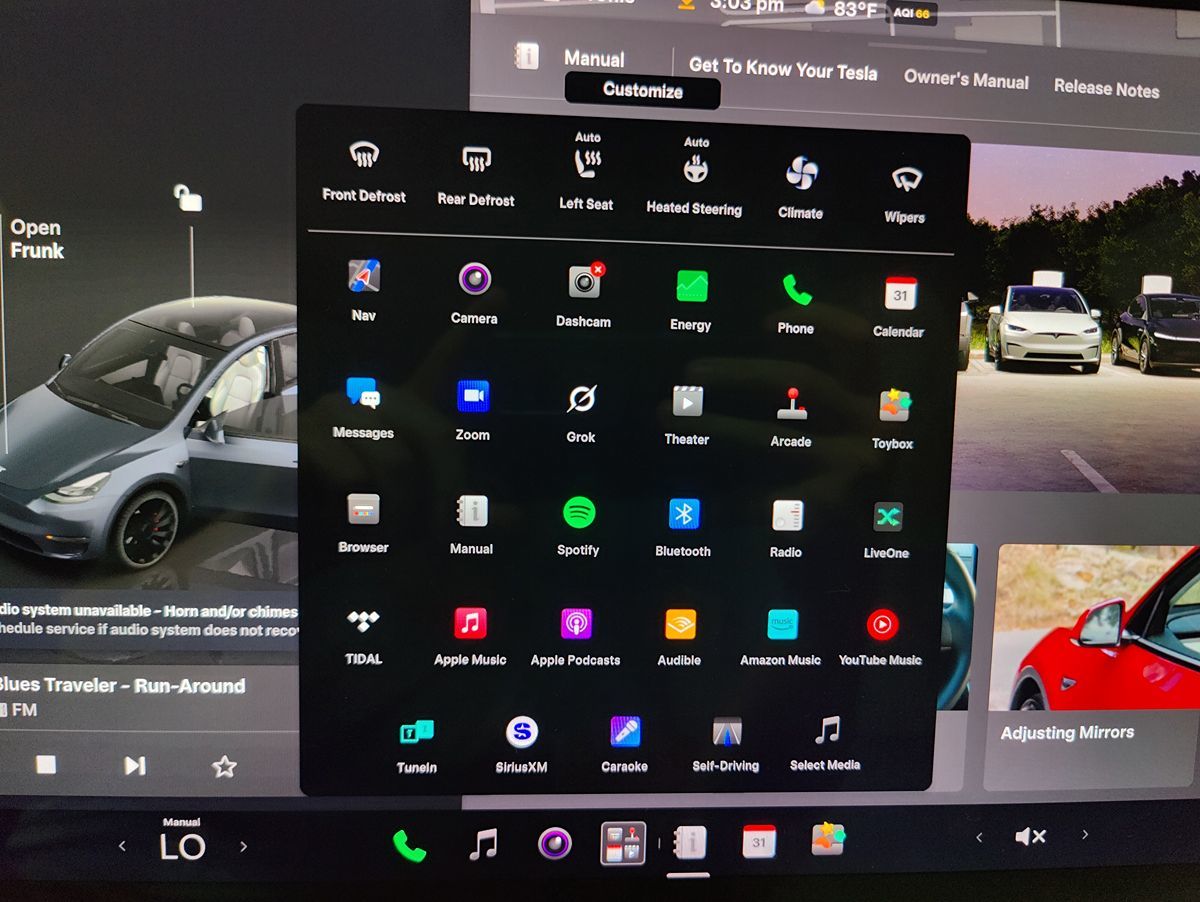The width and height of the screenshot is (1200, 902).
Task: Stop the current media playback
Action: [x=46, y=765]
